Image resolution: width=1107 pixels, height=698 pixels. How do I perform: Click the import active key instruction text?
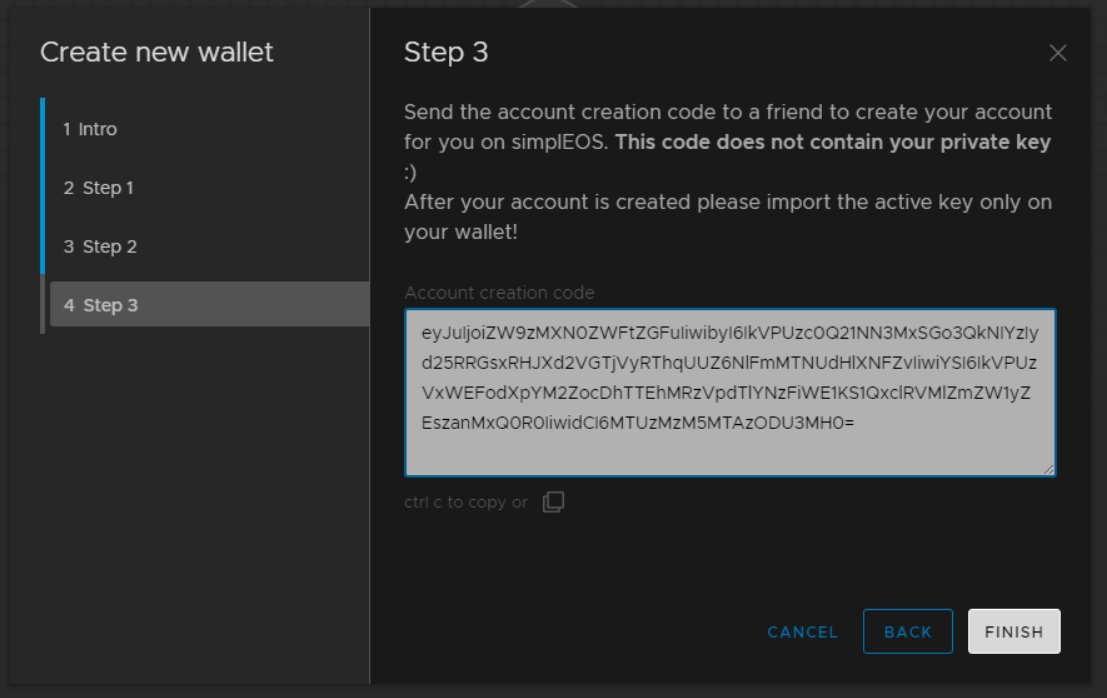point(728,217)
